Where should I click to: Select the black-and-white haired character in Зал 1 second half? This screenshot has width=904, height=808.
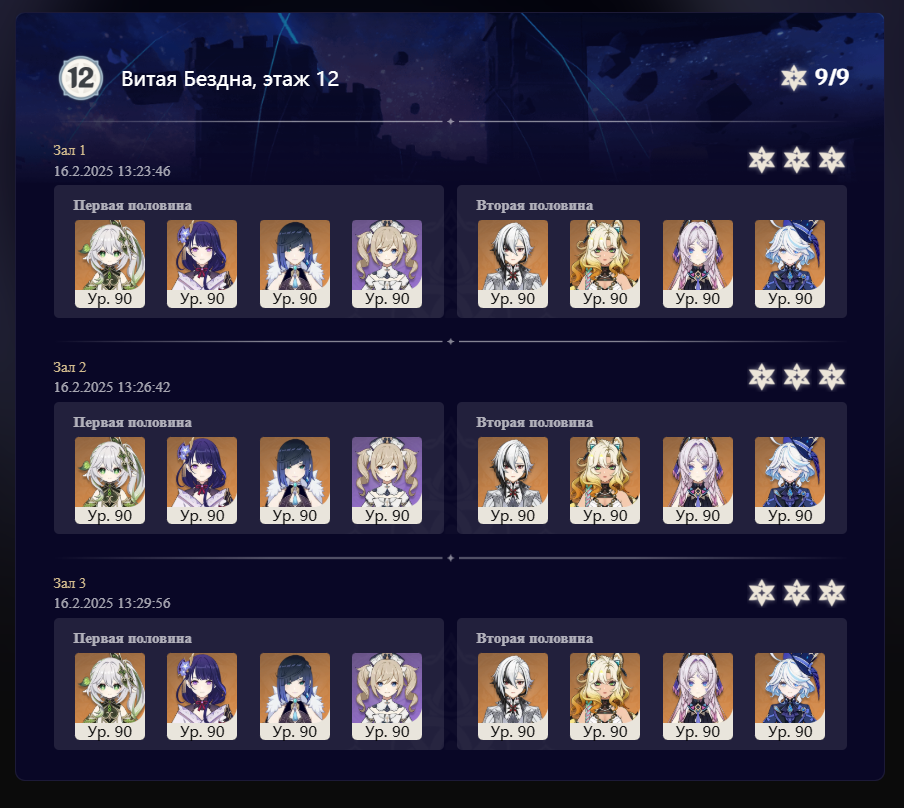click(513, 264)
